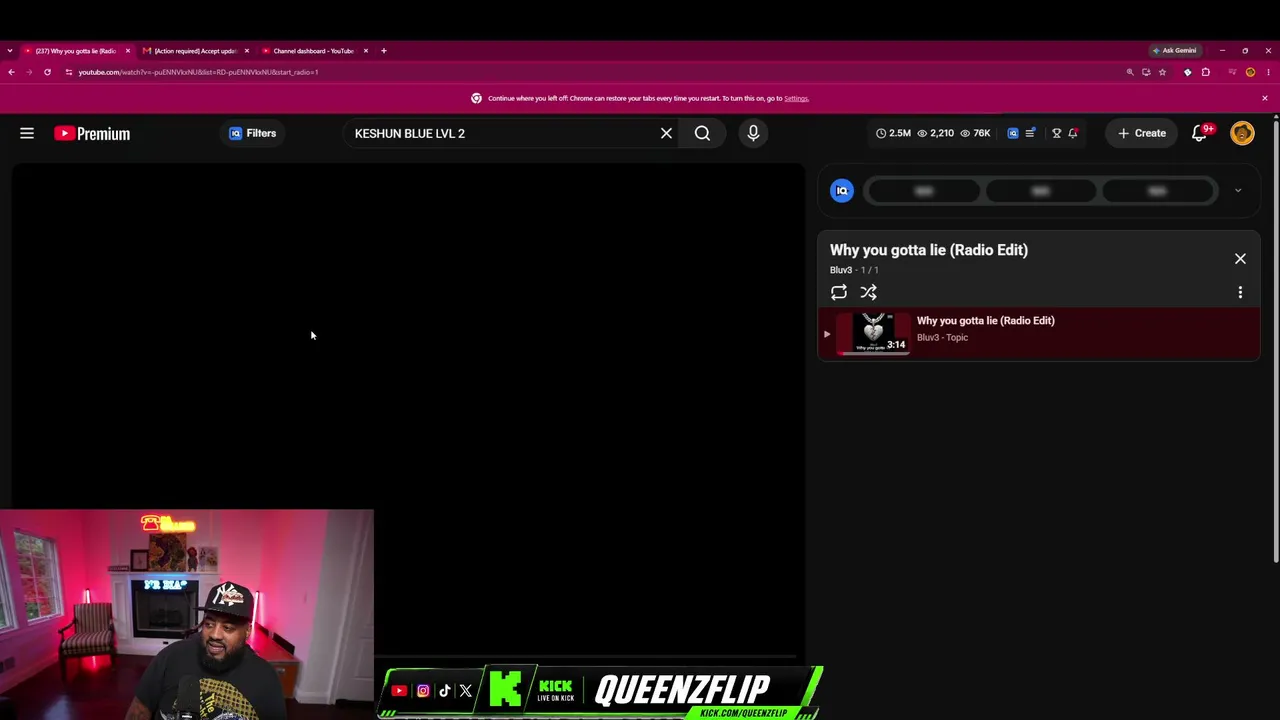The height and width of the screenshot is (720, 1280).
Task: Switch to the Why you gotta lie browser tab
Action: pyautogui.click(x=76, y=51)
